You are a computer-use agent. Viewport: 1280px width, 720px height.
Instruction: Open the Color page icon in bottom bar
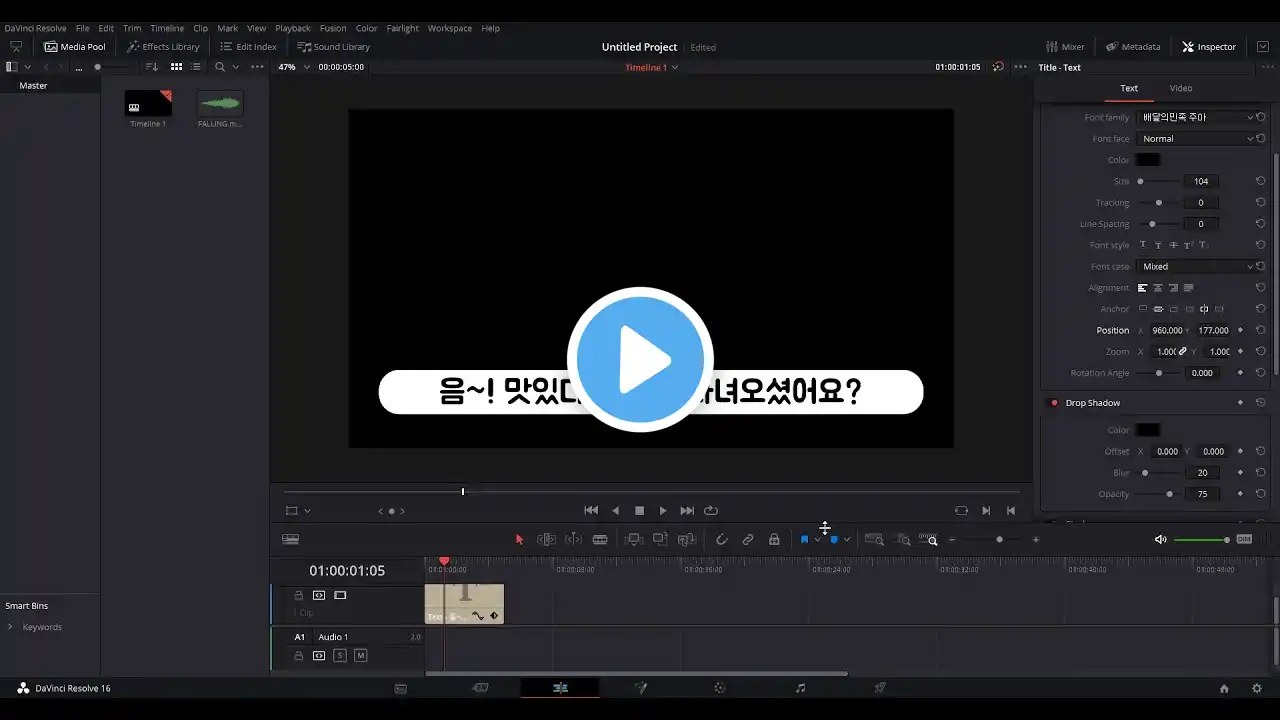(x=719, y=688)
